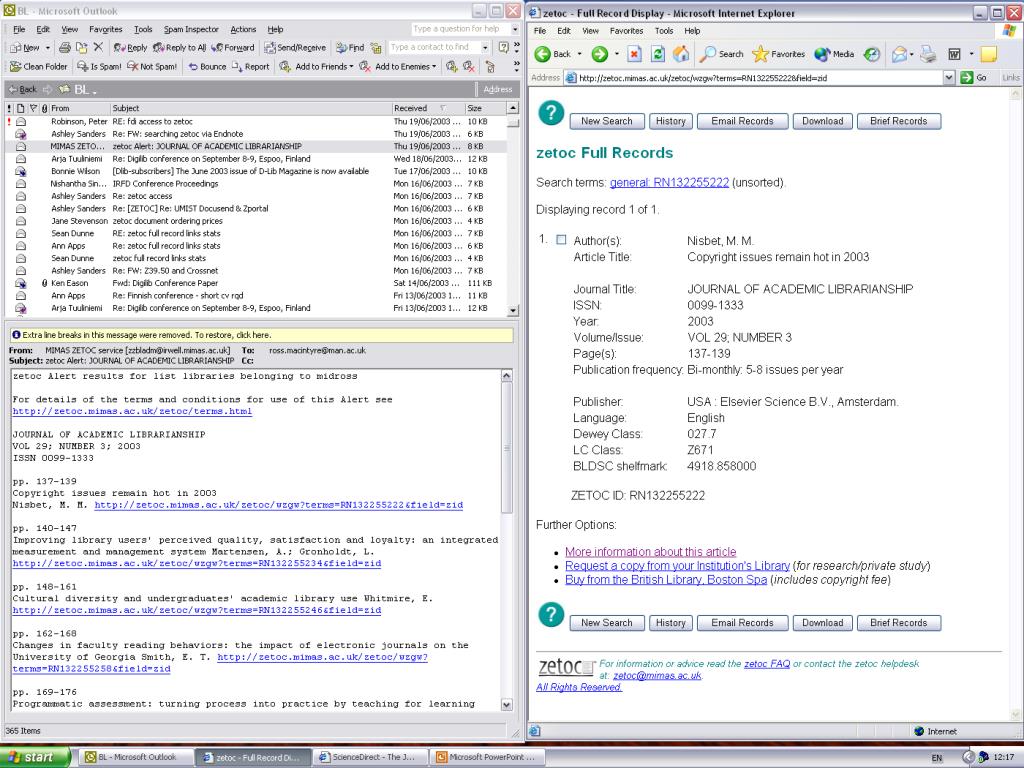The image size is (1024, 768).
Task: Open the Help menu in Internet Explorer
Action: (x=692, y=31)
